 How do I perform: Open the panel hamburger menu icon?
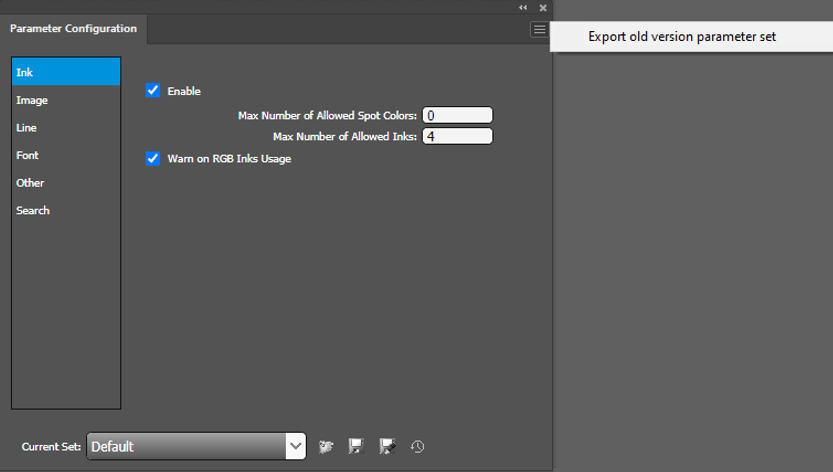(x=538, y=30)
